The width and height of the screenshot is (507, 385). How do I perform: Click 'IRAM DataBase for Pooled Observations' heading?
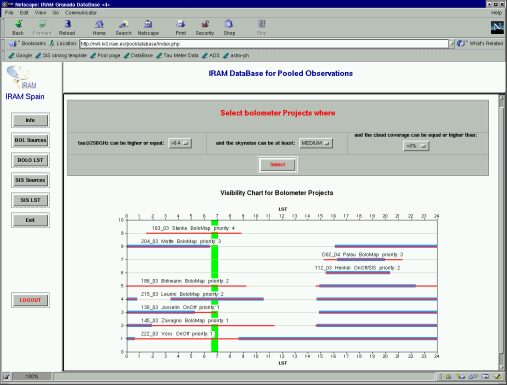coord(281,73)
